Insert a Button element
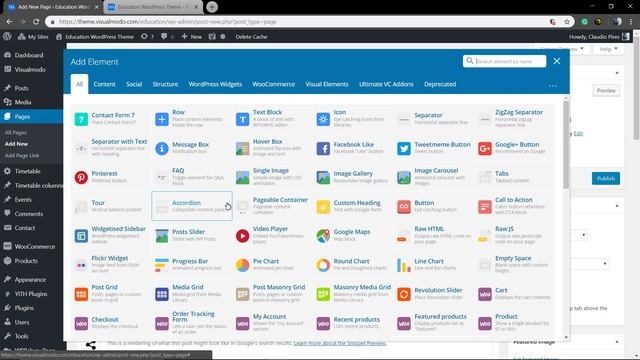 point(433,206)
